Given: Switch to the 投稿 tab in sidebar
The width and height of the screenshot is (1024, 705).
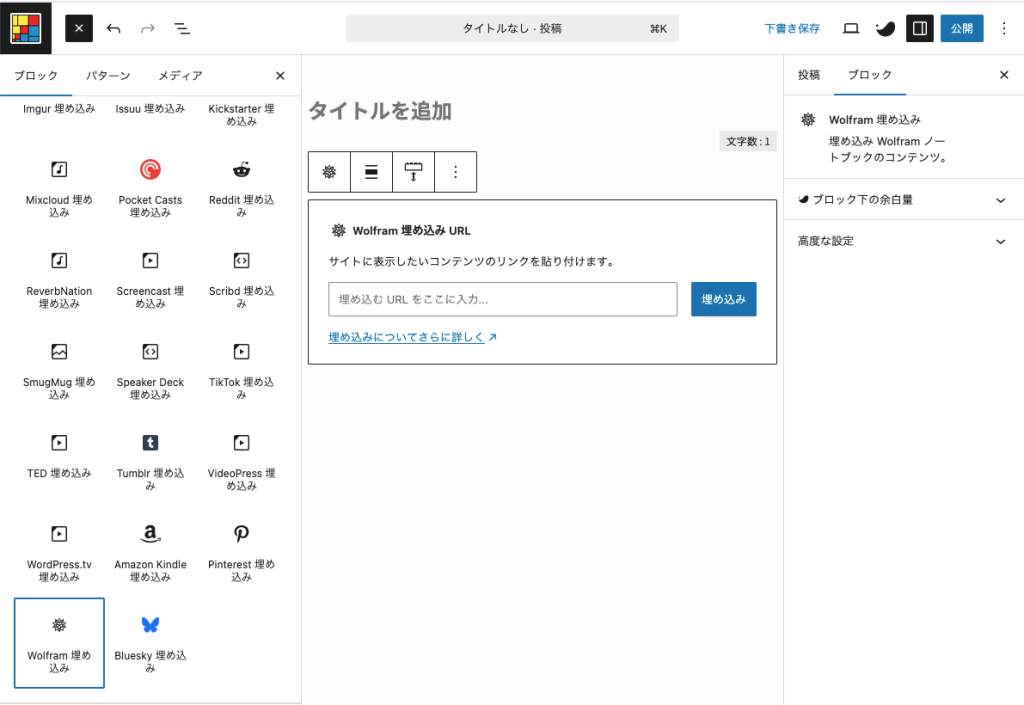Looking at the screenshot, I should pyautogui.click(x=809, y=75).
